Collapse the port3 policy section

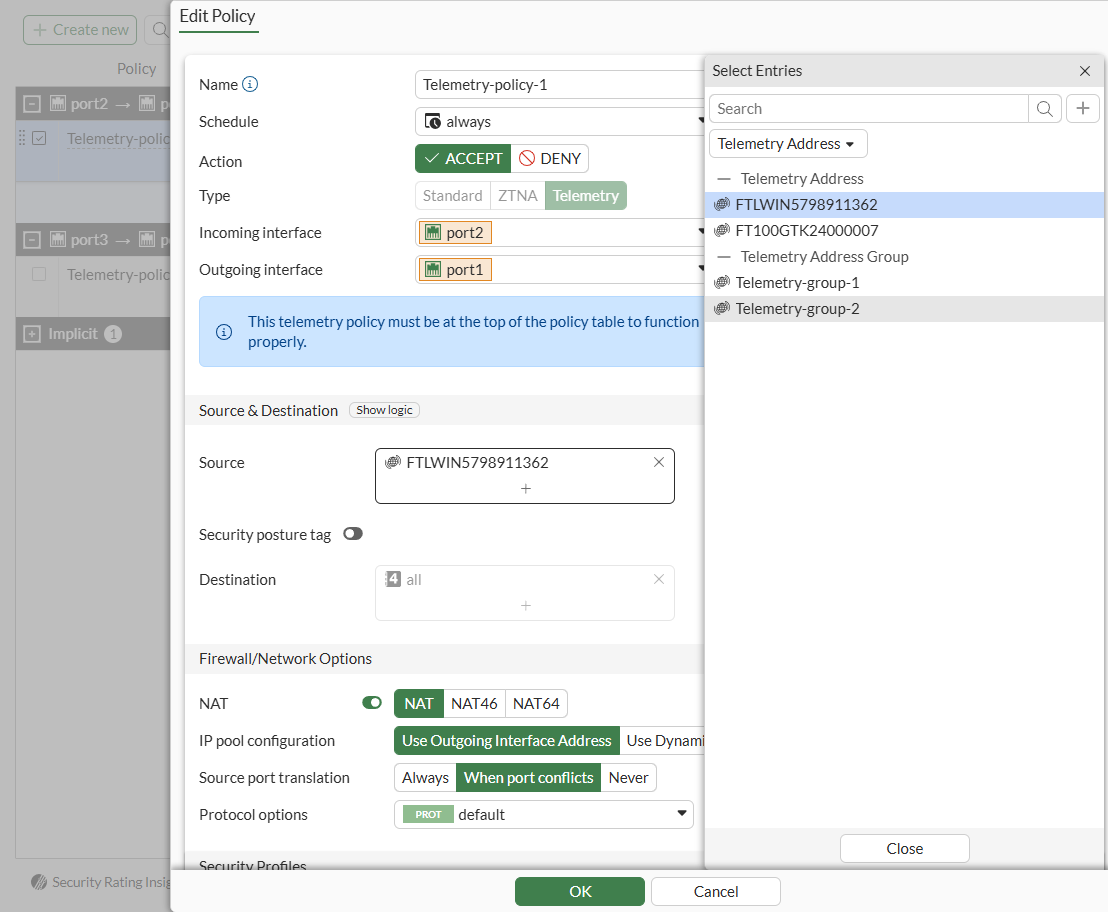(32, 240)
